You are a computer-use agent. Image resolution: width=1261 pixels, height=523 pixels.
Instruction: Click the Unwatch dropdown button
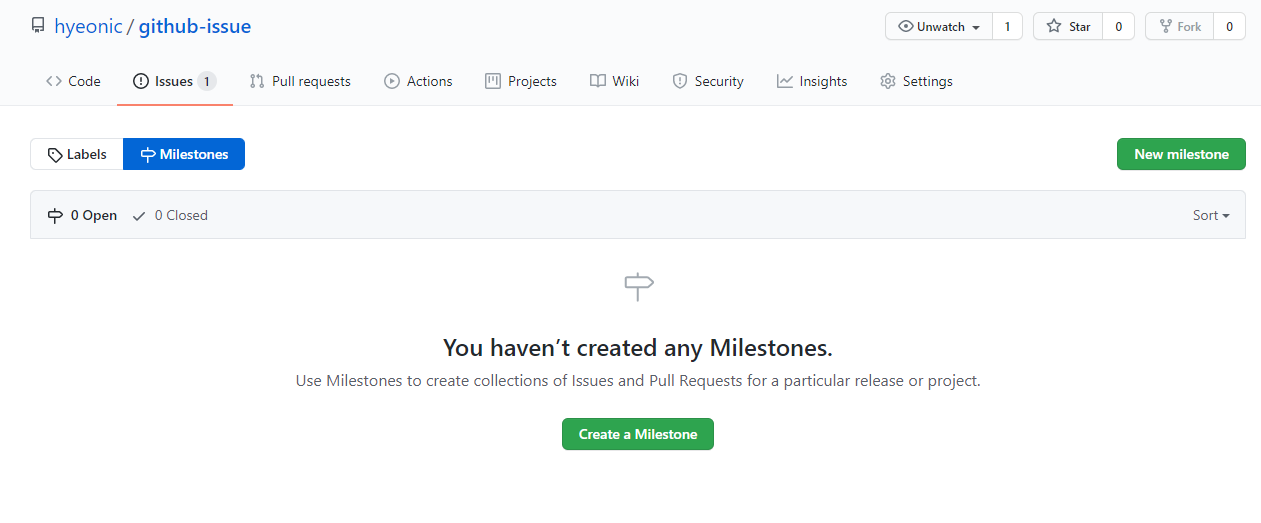coord(939,26)
